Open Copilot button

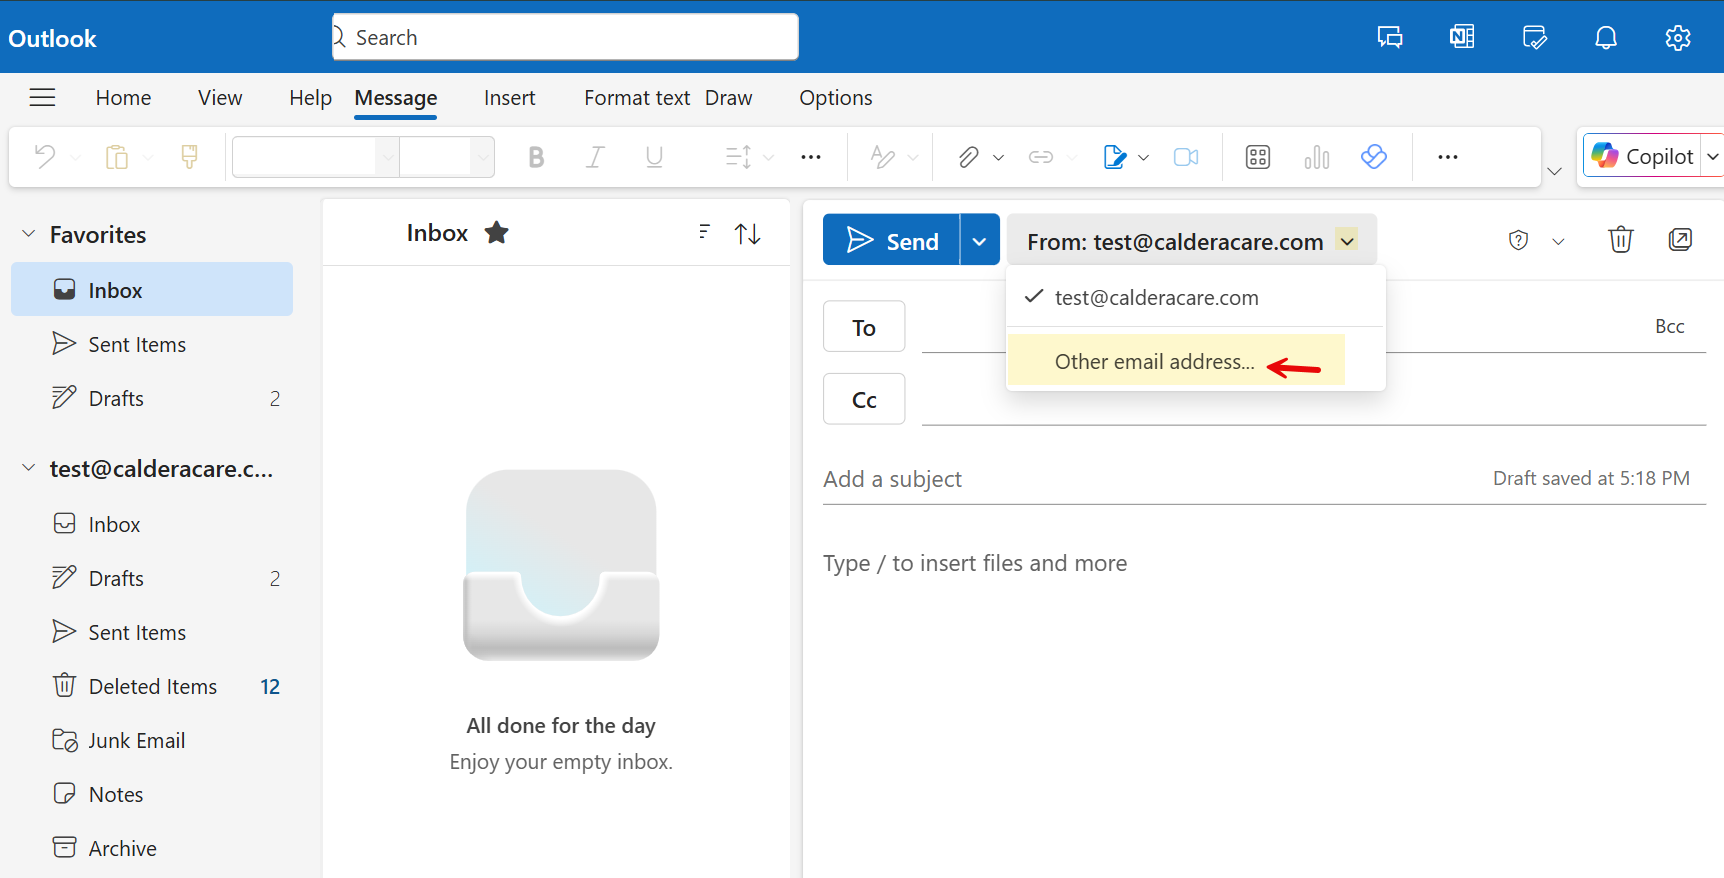1642,157
